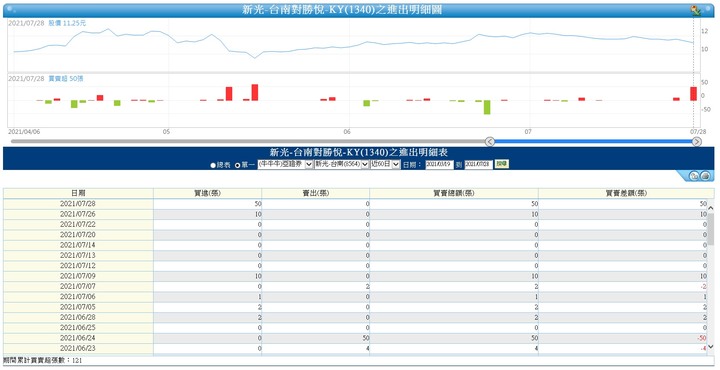Click the large red bar at 07/28 in chart
Viewport: 720px width, 370px height.
click(693, 94)
